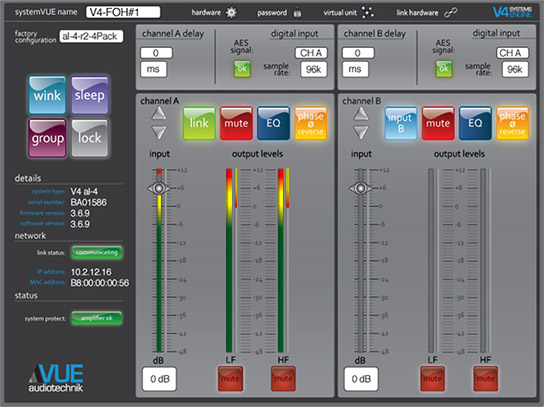
Task: Activate the sleep button
Action: point(90,95)
